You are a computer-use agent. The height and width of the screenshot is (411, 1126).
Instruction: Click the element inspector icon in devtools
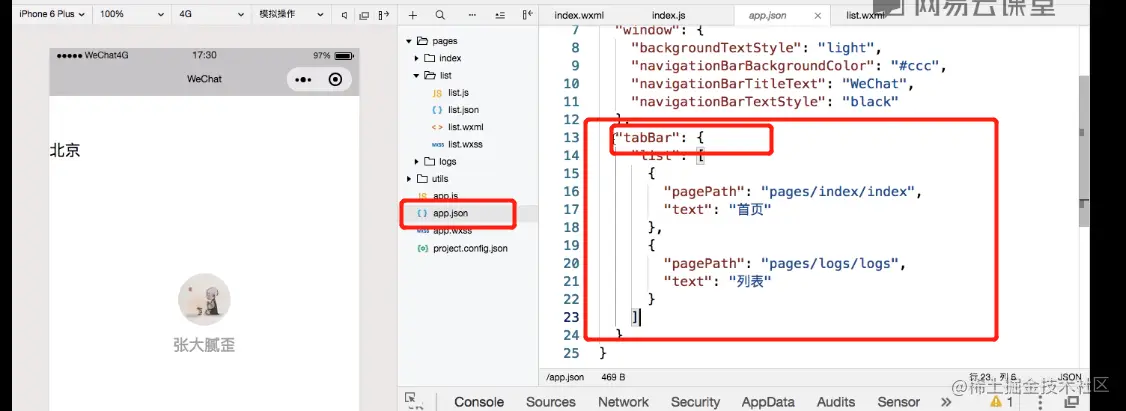411,399
